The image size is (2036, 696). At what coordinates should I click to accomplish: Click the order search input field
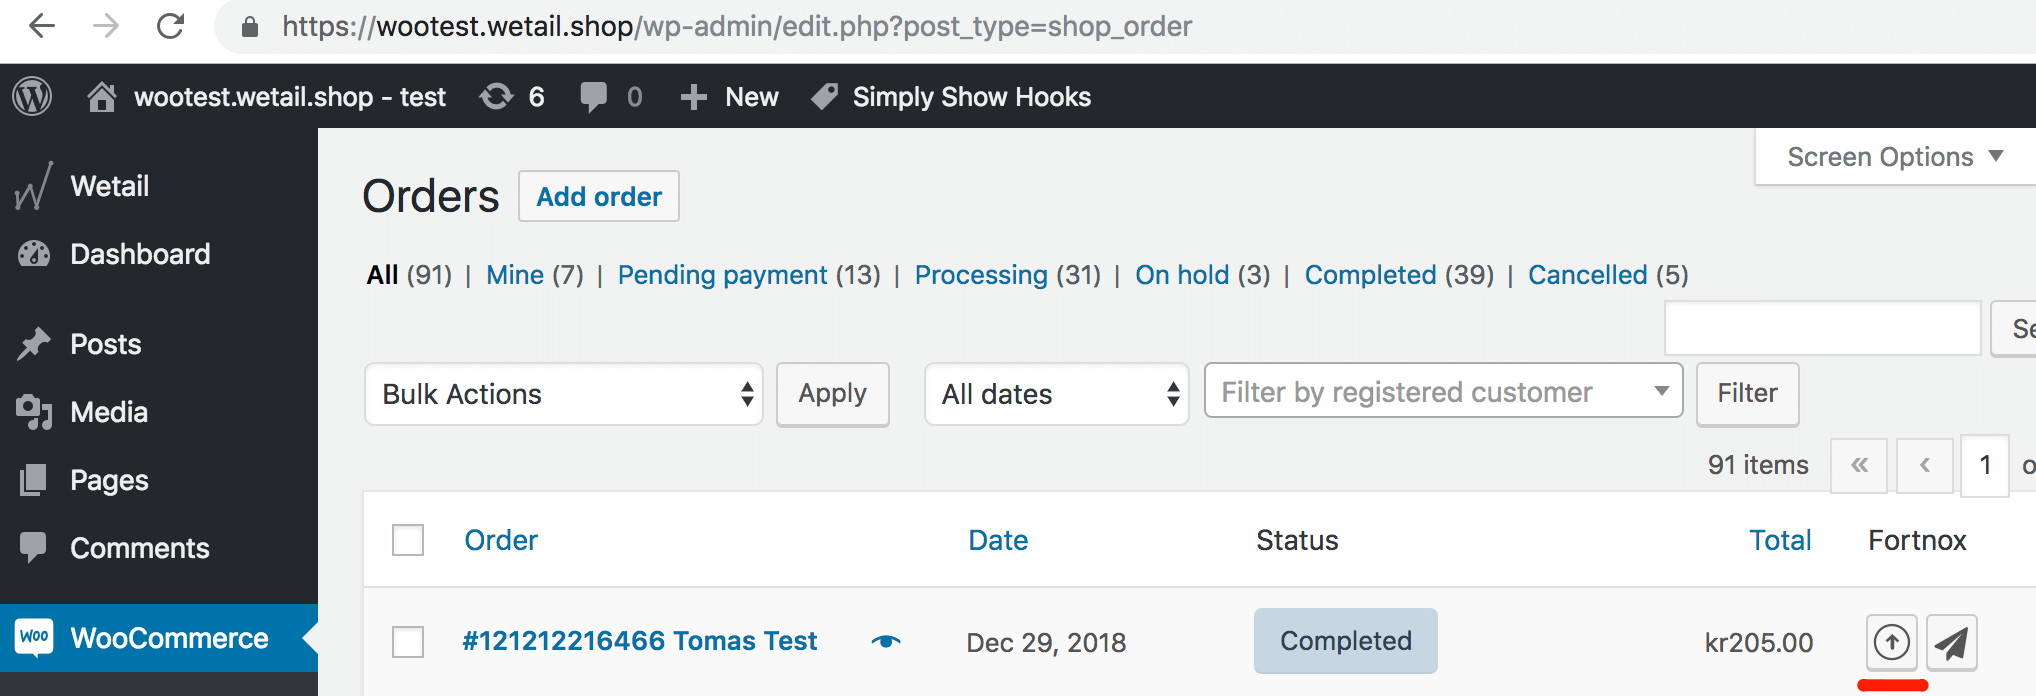coord(1822,328)
